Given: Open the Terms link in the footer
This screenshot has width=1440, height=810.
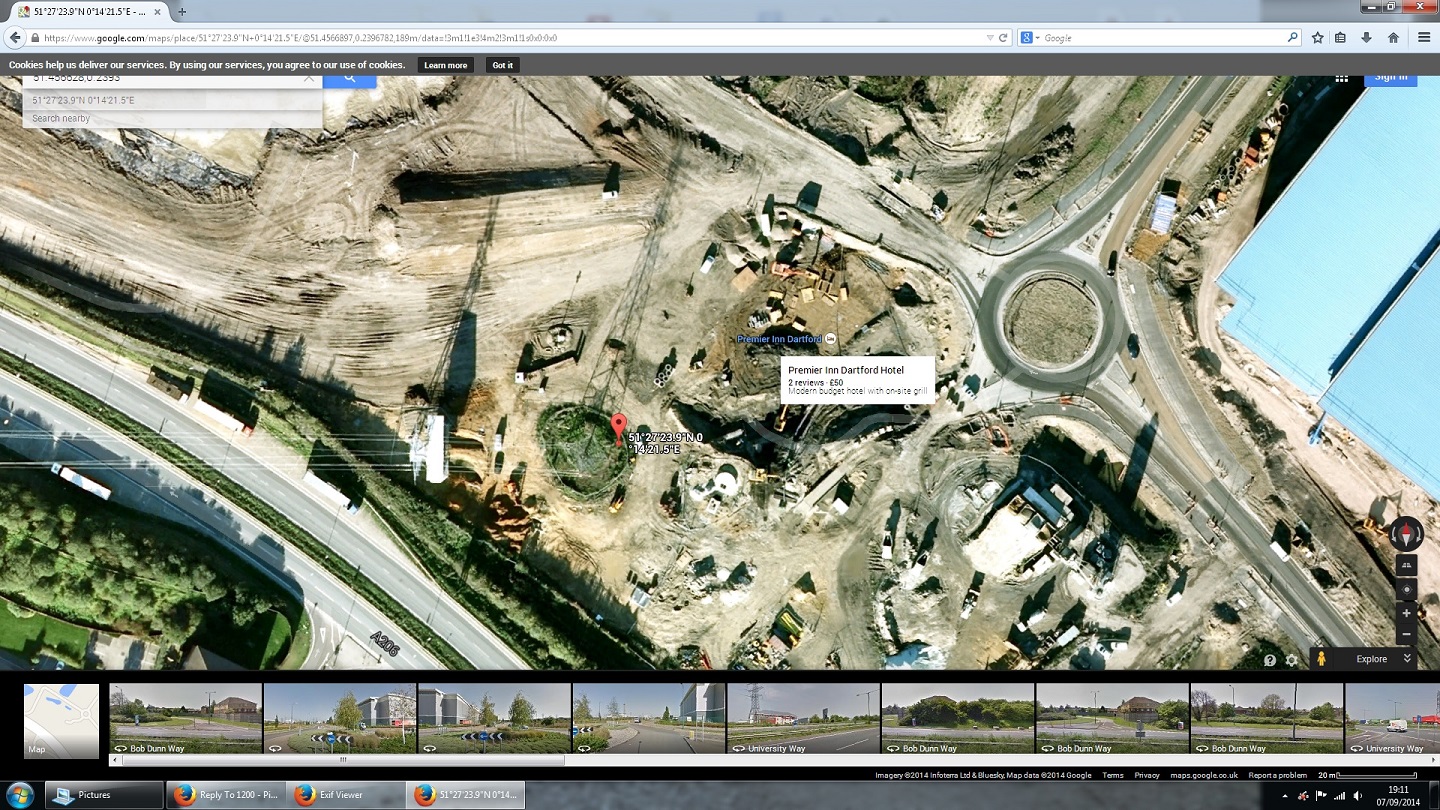Looking at the screenshot, I should [1113, 775].
